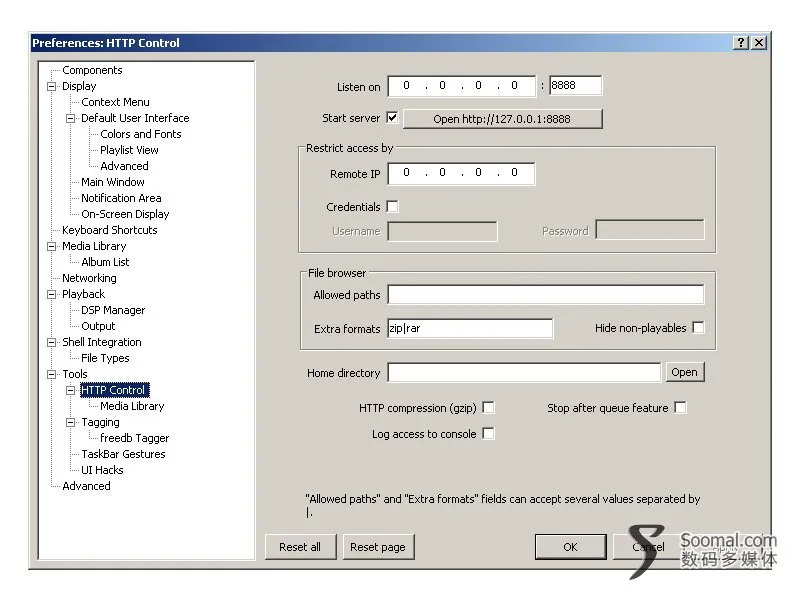Click the title bar help question mark
Image resolution: width=800 pixels, height=600 pixels.
tap(741, 43)
